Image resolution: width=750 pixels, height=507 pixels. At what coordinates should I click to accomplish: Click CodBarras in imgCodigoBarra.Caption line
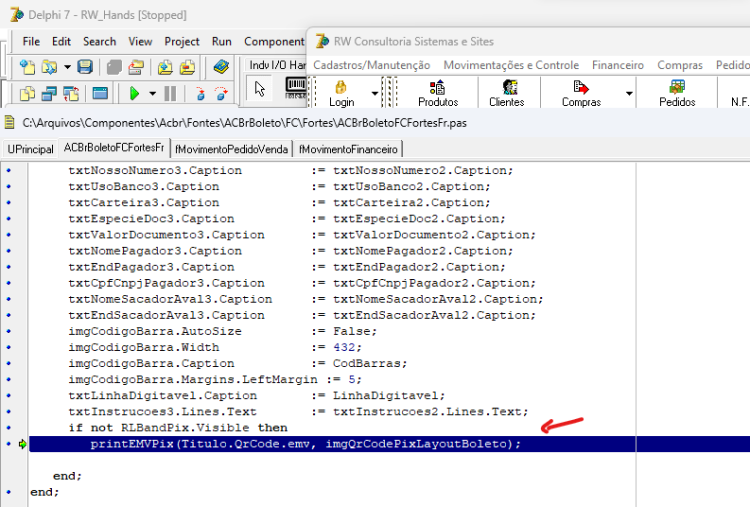[366, 364]
